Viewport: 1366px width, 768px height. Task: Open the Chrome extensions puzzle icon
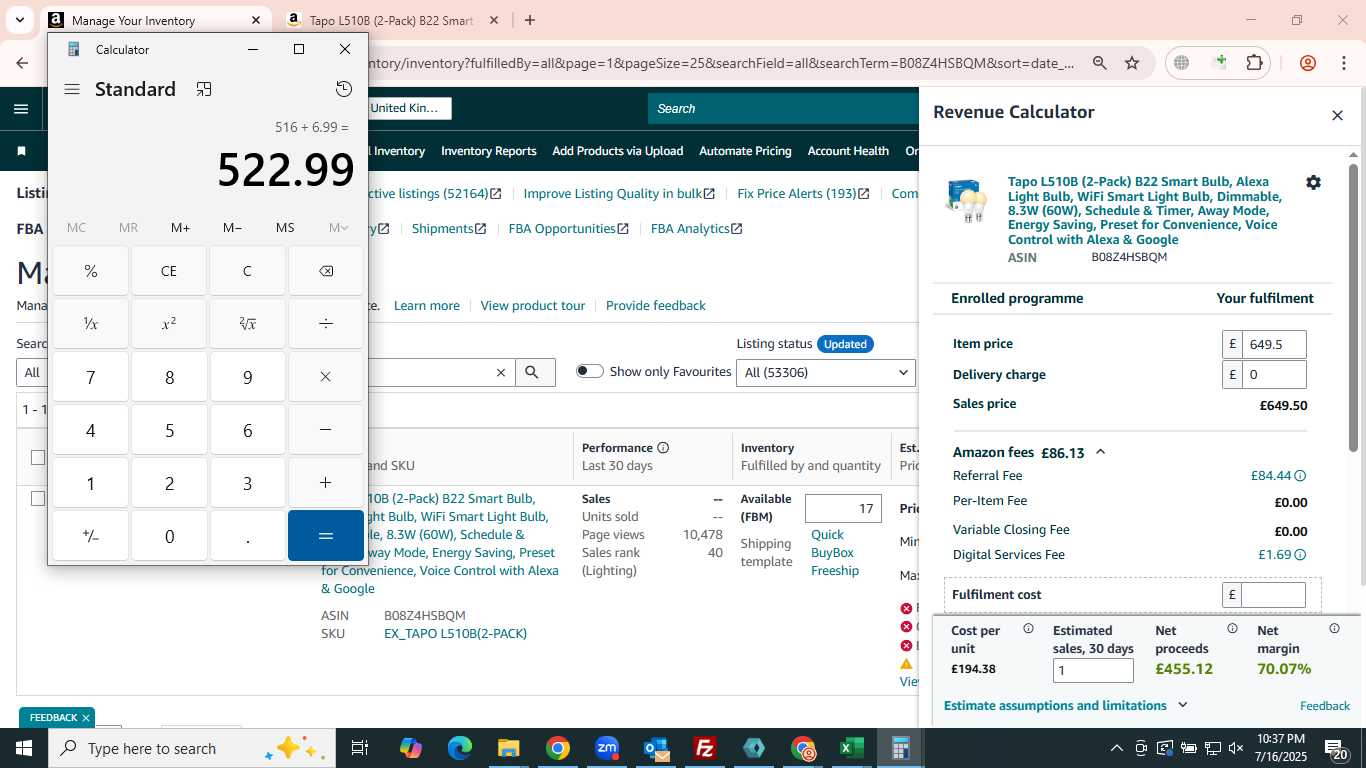coord(1254,63)
